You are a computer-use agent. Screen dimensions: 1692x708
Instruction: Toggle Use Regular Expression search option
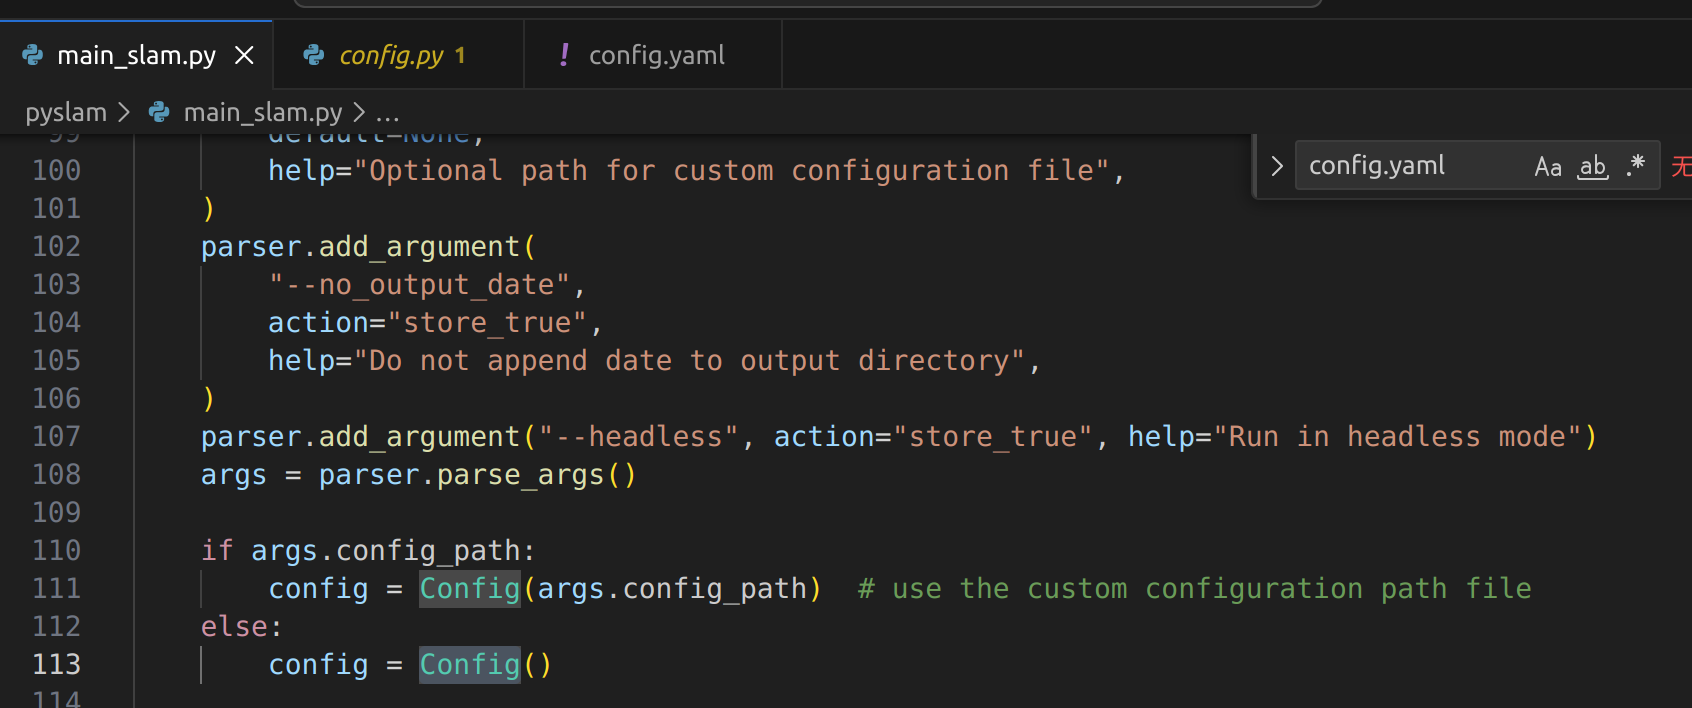pos(1636,165)
